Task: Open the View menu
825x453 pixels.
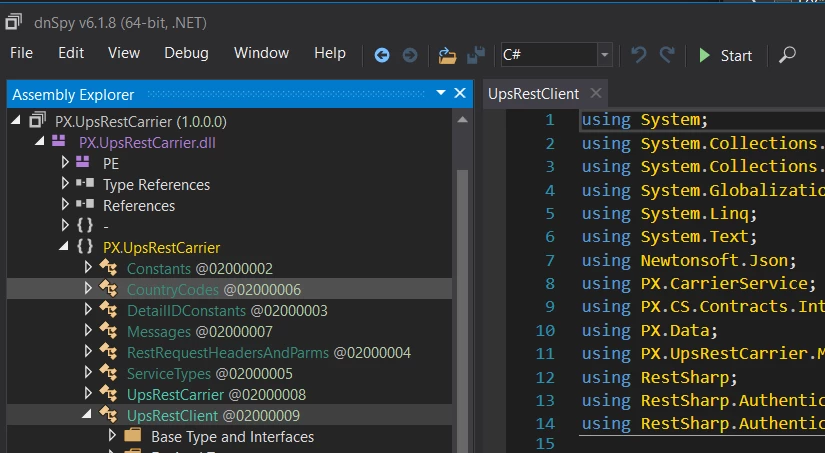Action: point(124,53)
